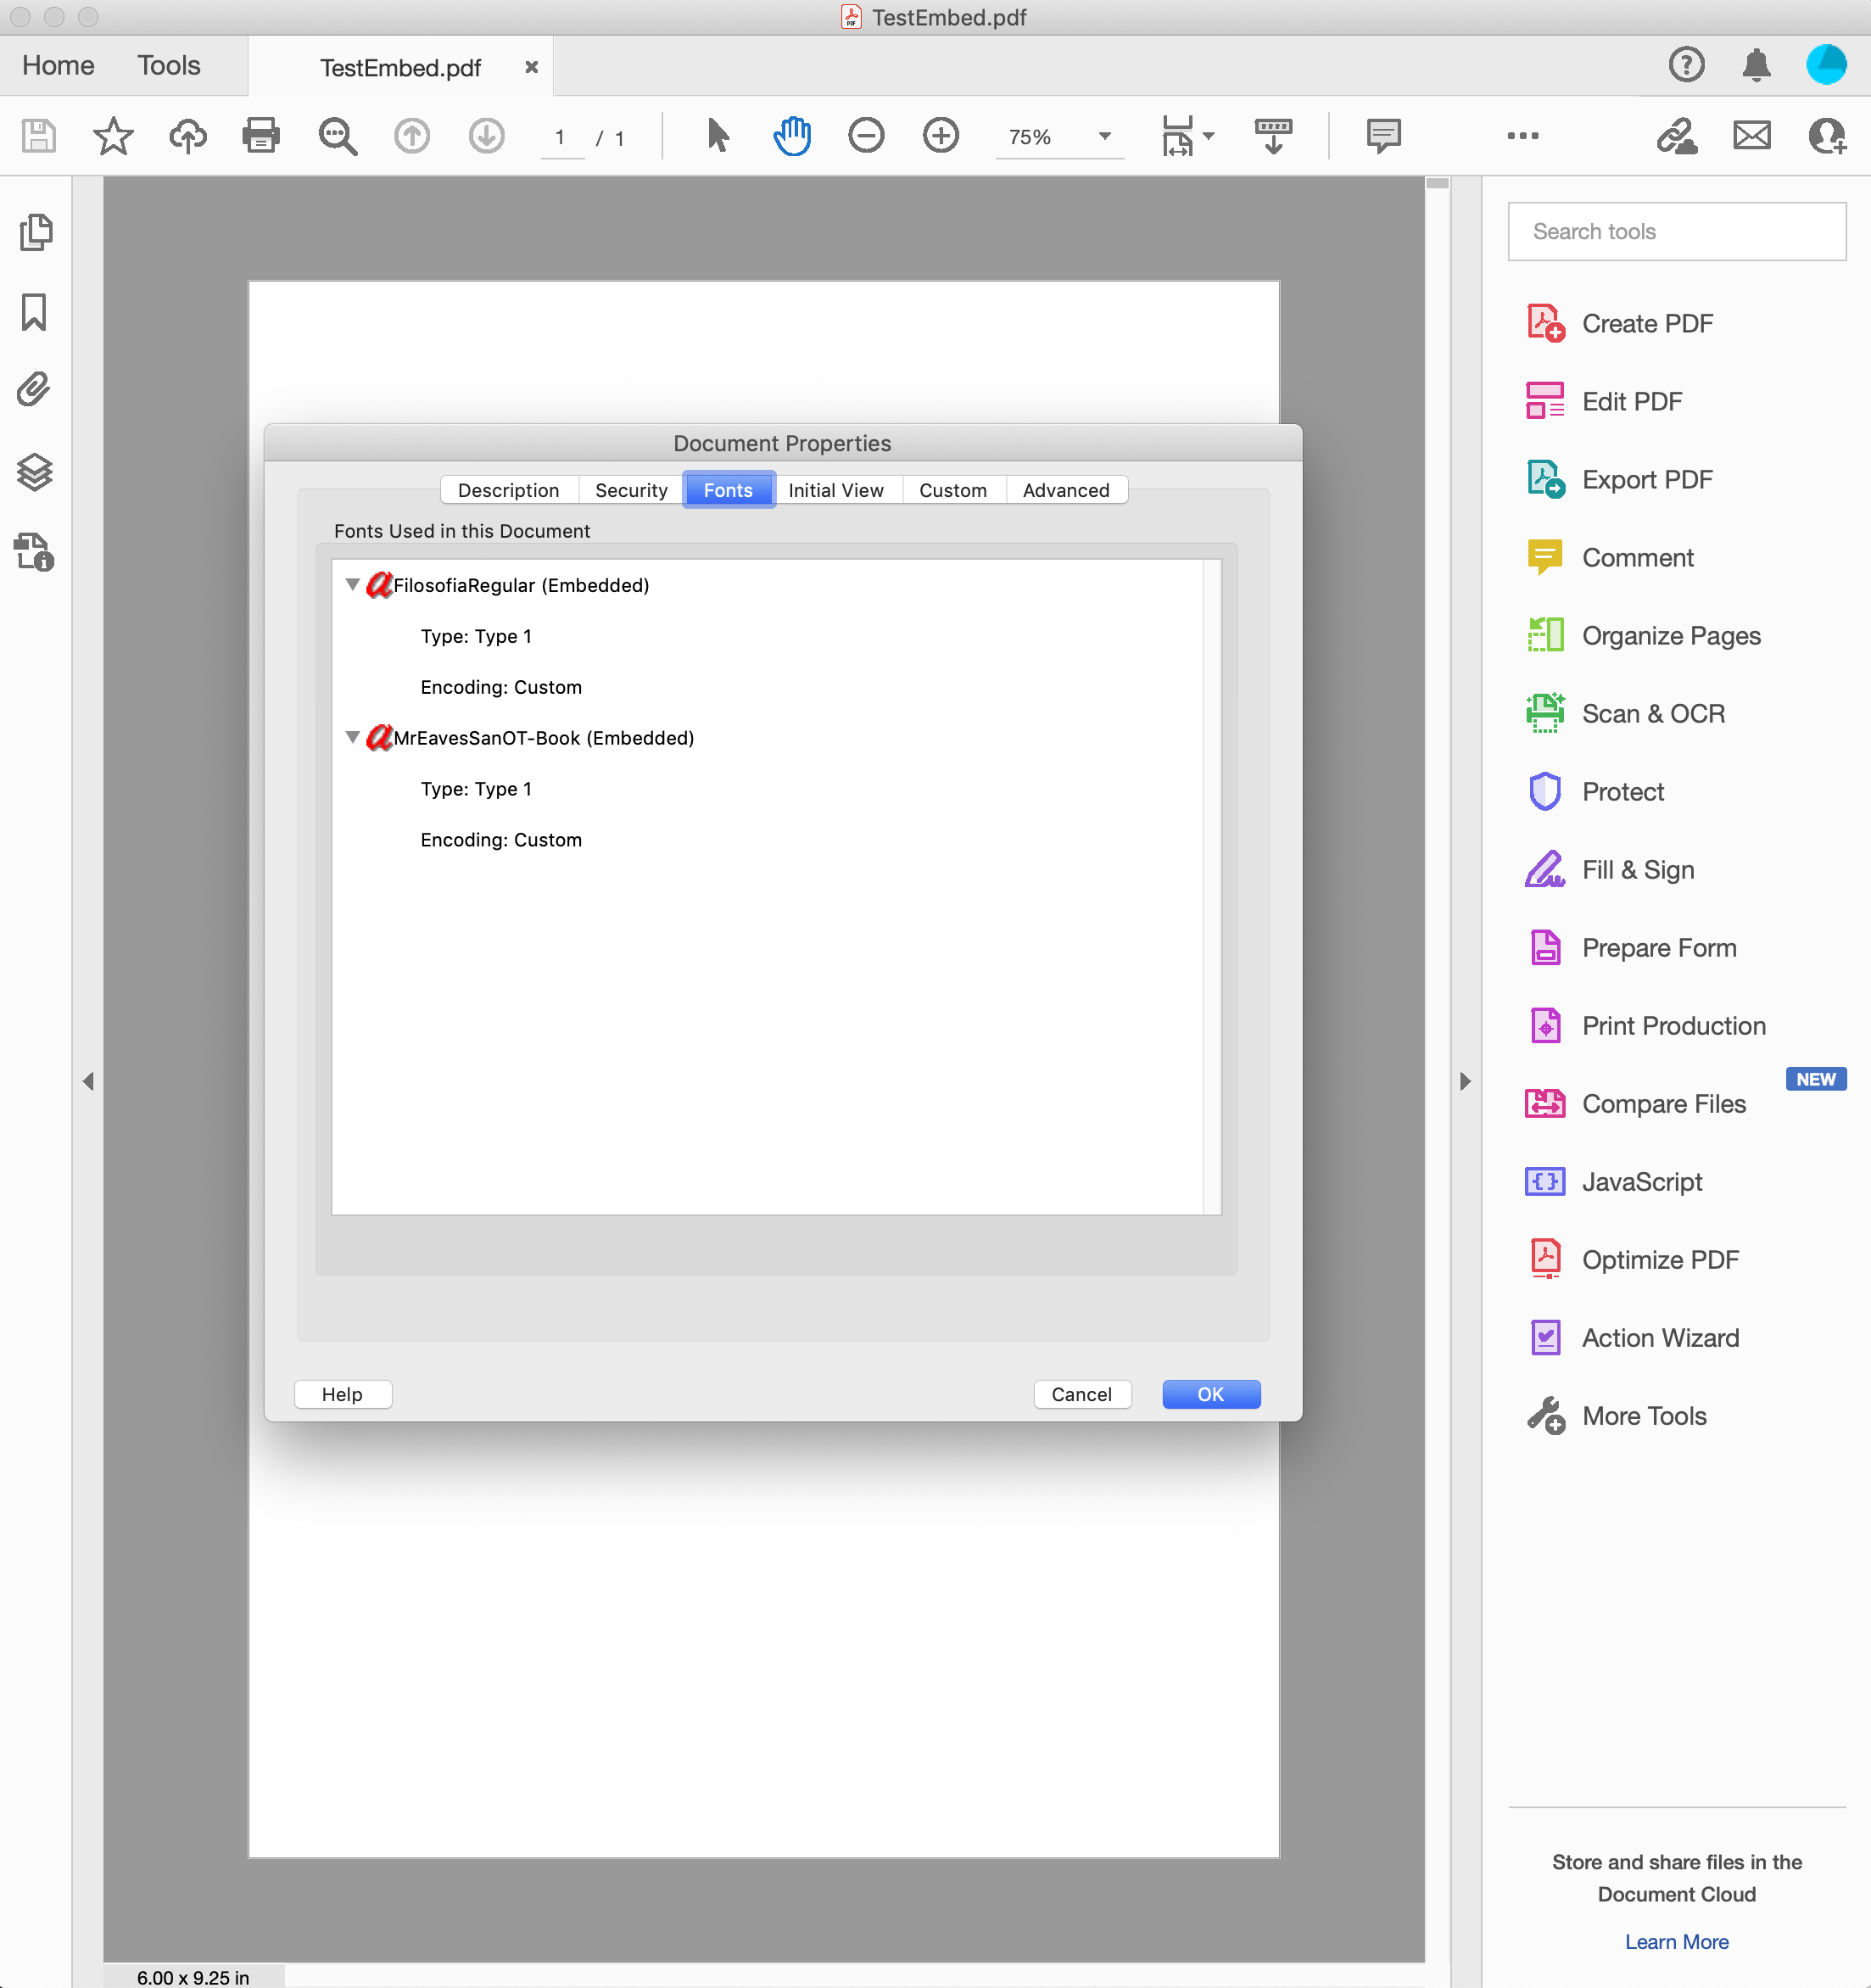This screenshot has height=1988, width=1871.
Task: Open the Organize Pages tool
Action: (1670, 635)
